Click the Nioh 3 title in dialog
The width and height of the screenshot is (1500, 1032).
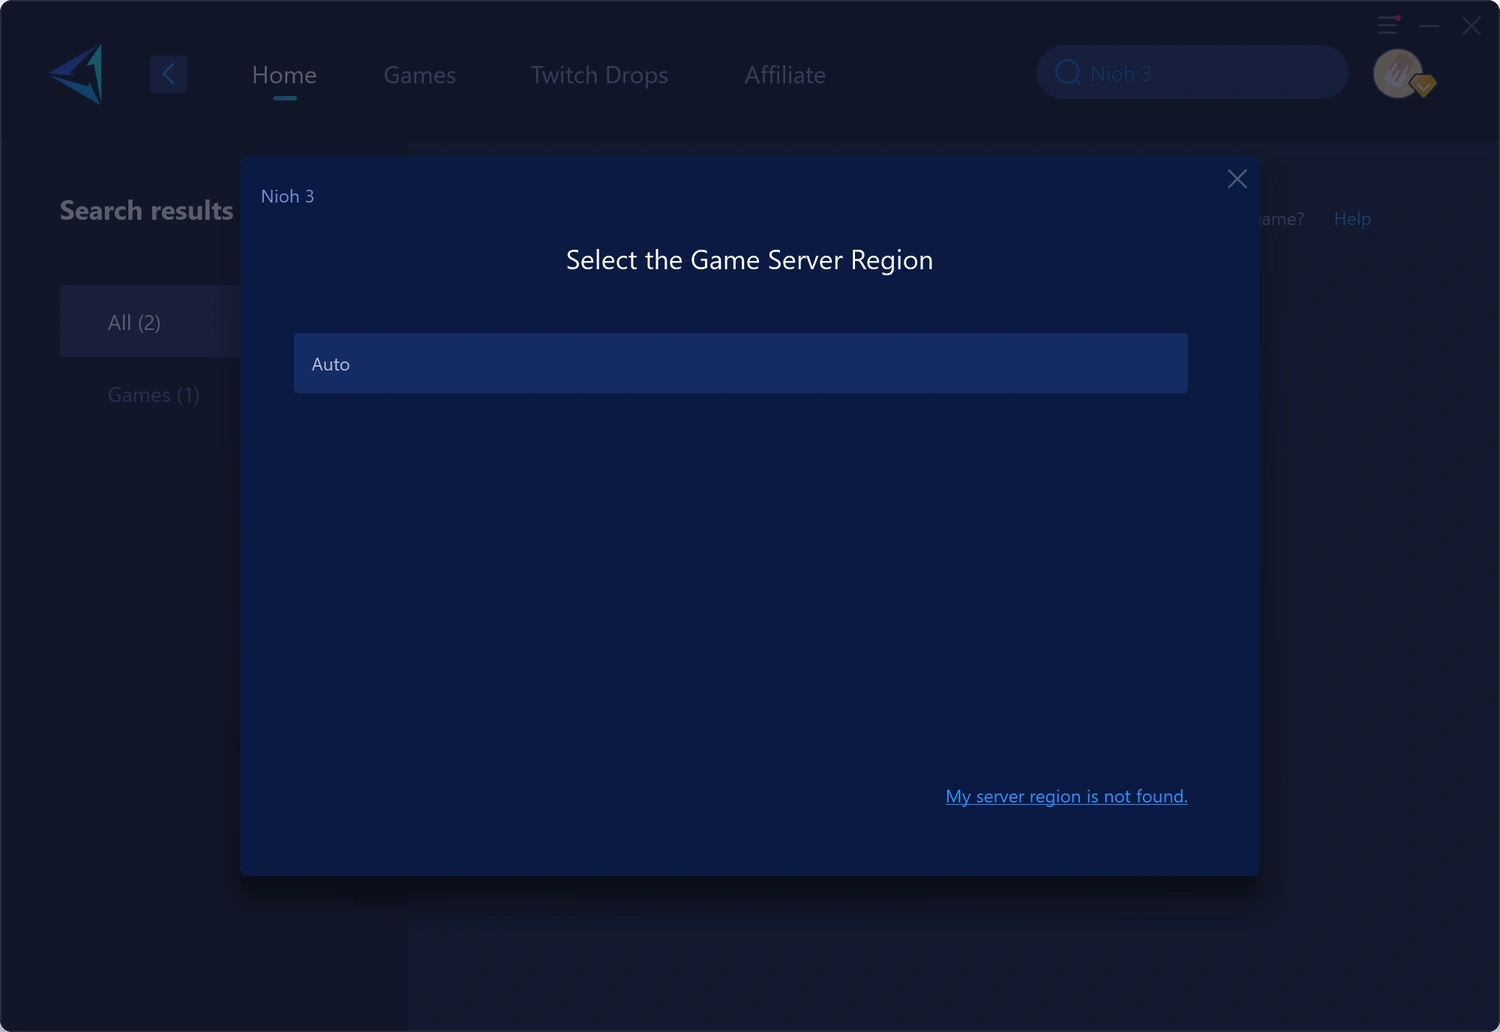287,196
